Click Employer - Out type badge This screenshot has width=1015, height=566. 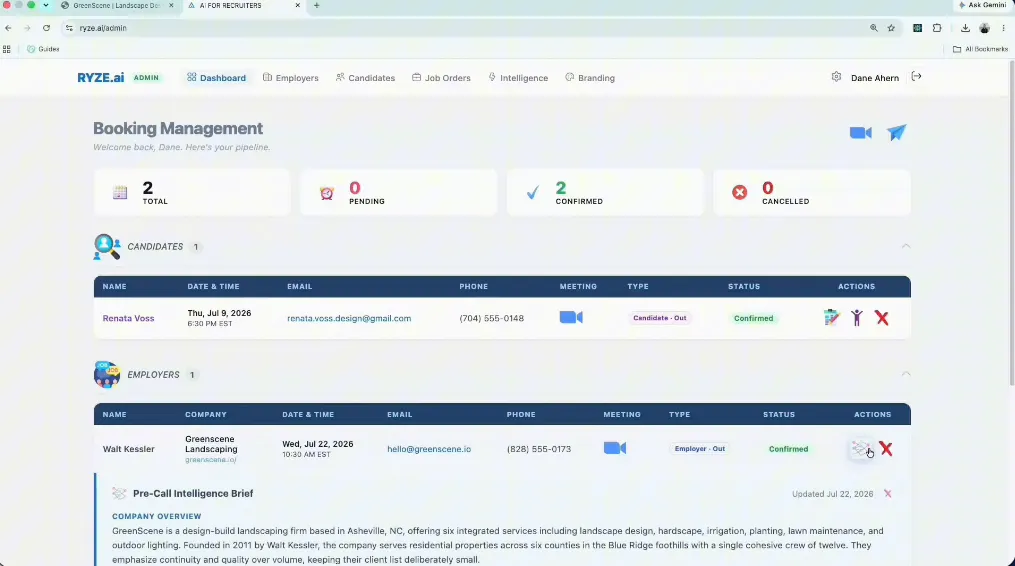point(700,448)
